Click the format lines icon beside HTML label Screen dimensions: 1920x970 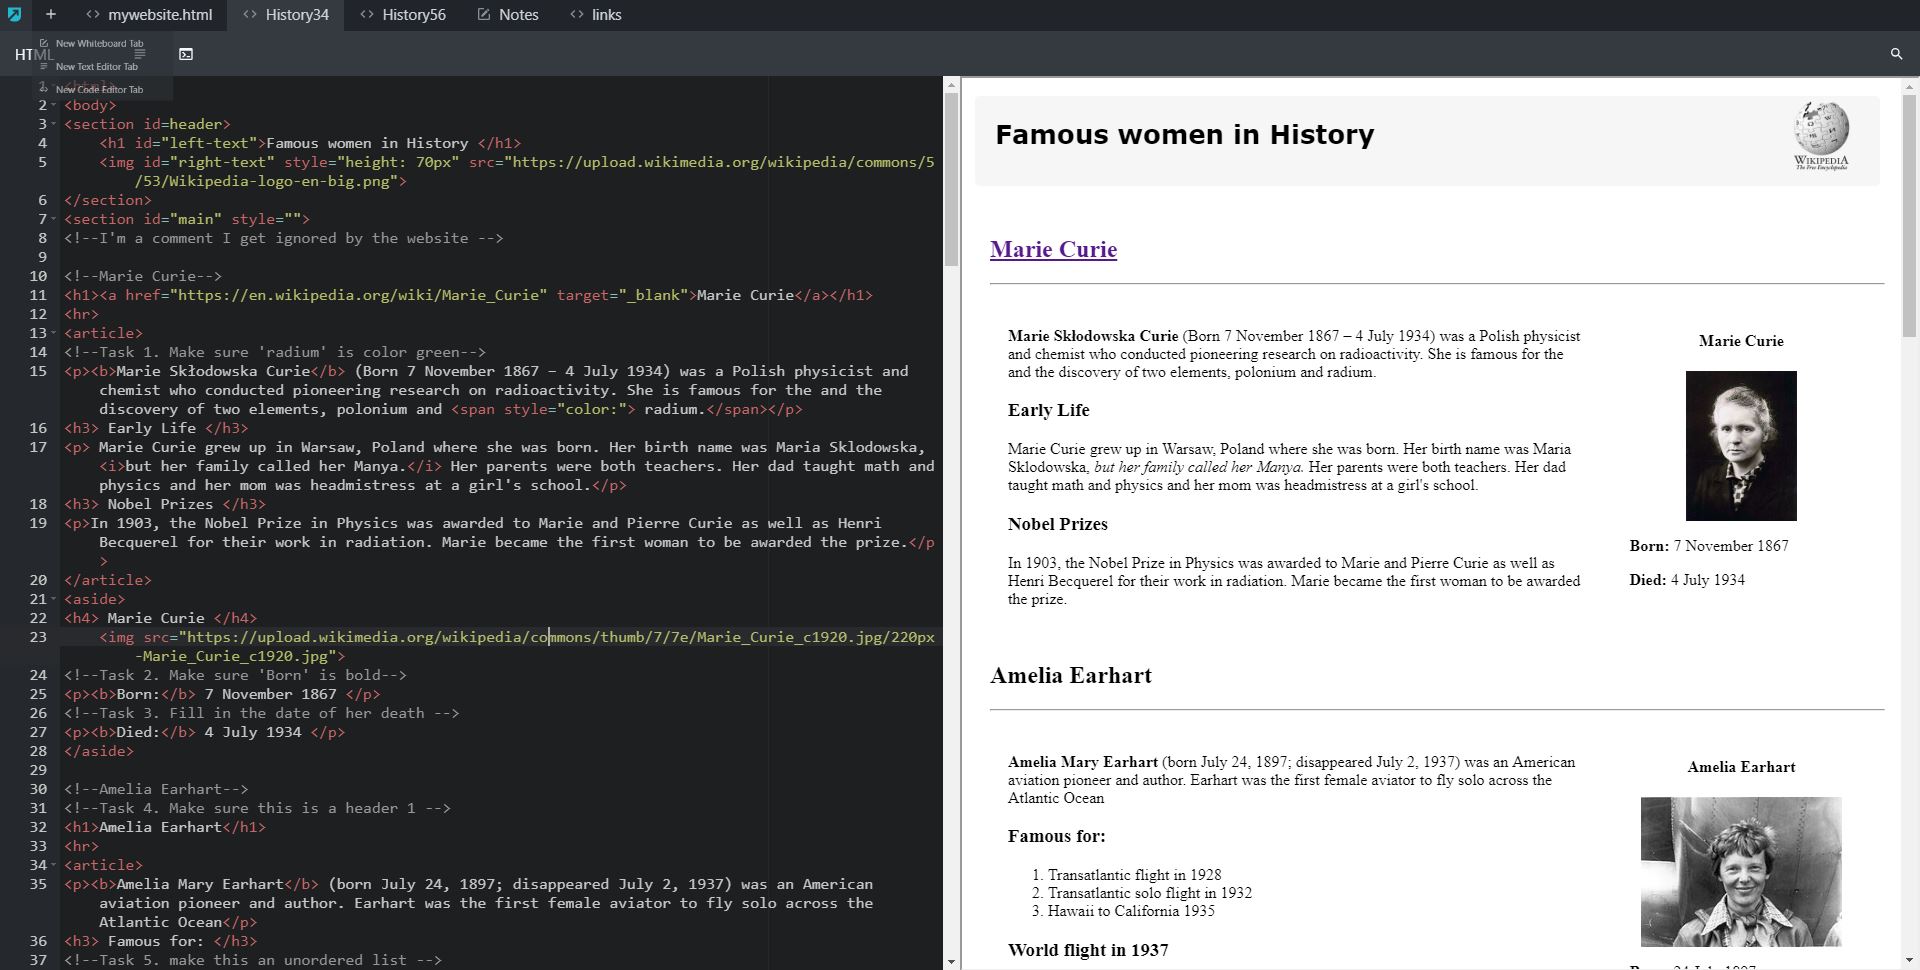(140, 54)
